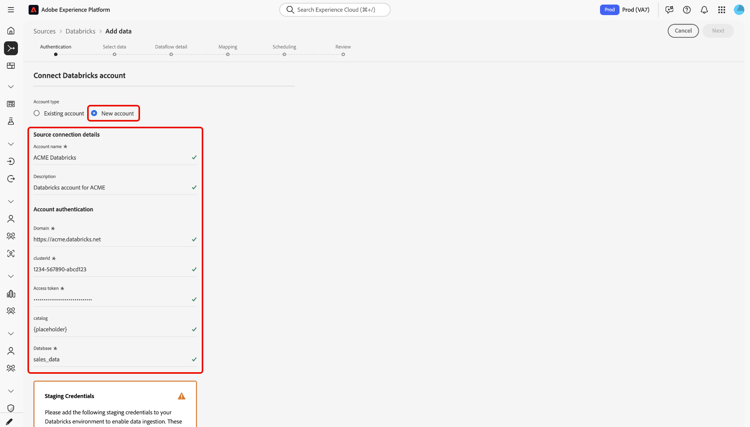Click the Cancel button
This screenshot has height=427, width=750.
683,31
